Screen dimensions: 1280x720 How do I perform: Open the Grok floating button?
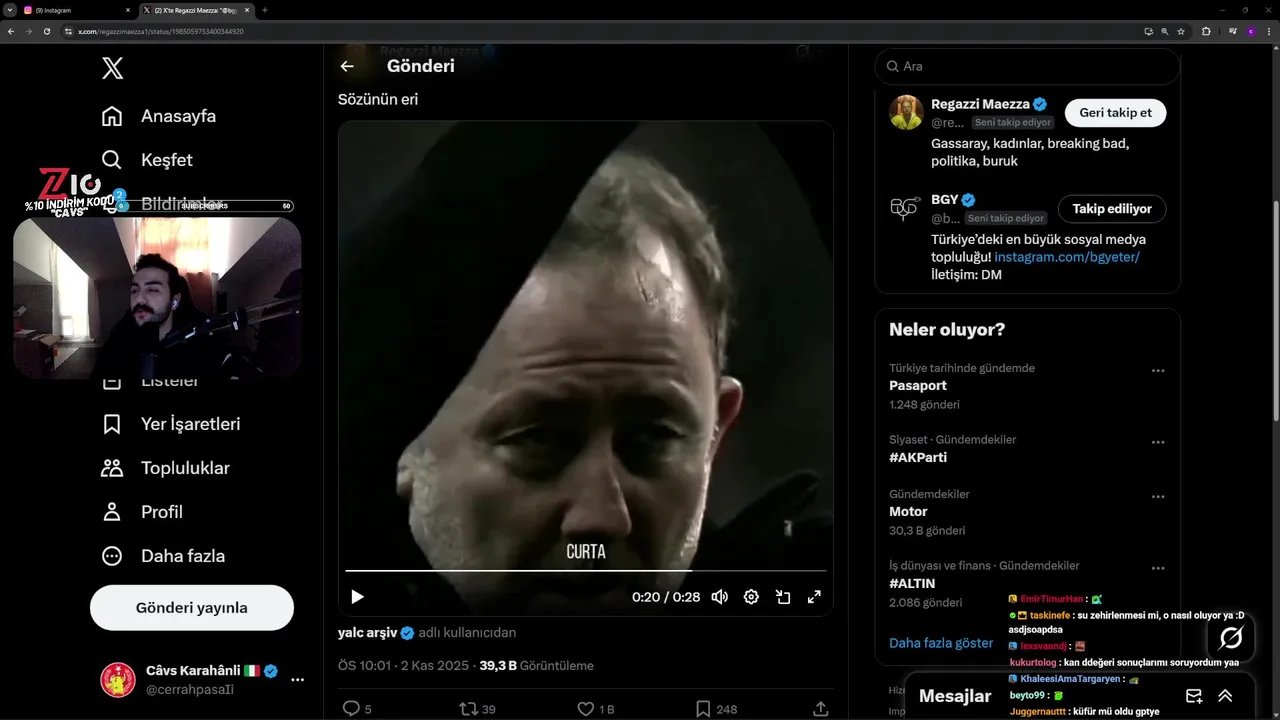[1231, 637]
